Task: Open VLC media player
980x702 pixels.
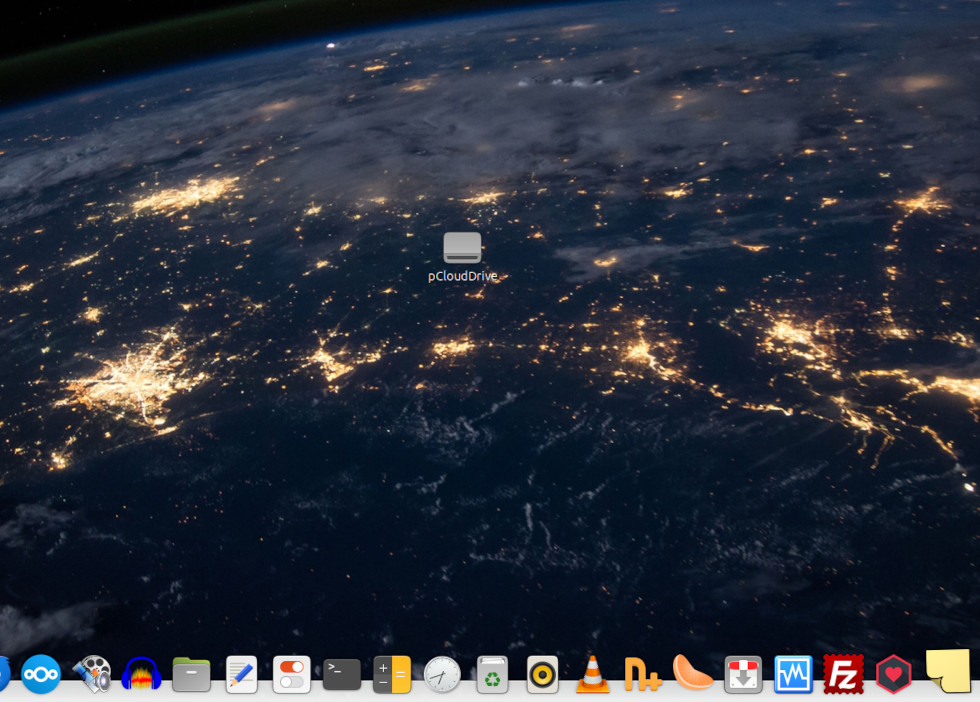Action: pos(593,675)
